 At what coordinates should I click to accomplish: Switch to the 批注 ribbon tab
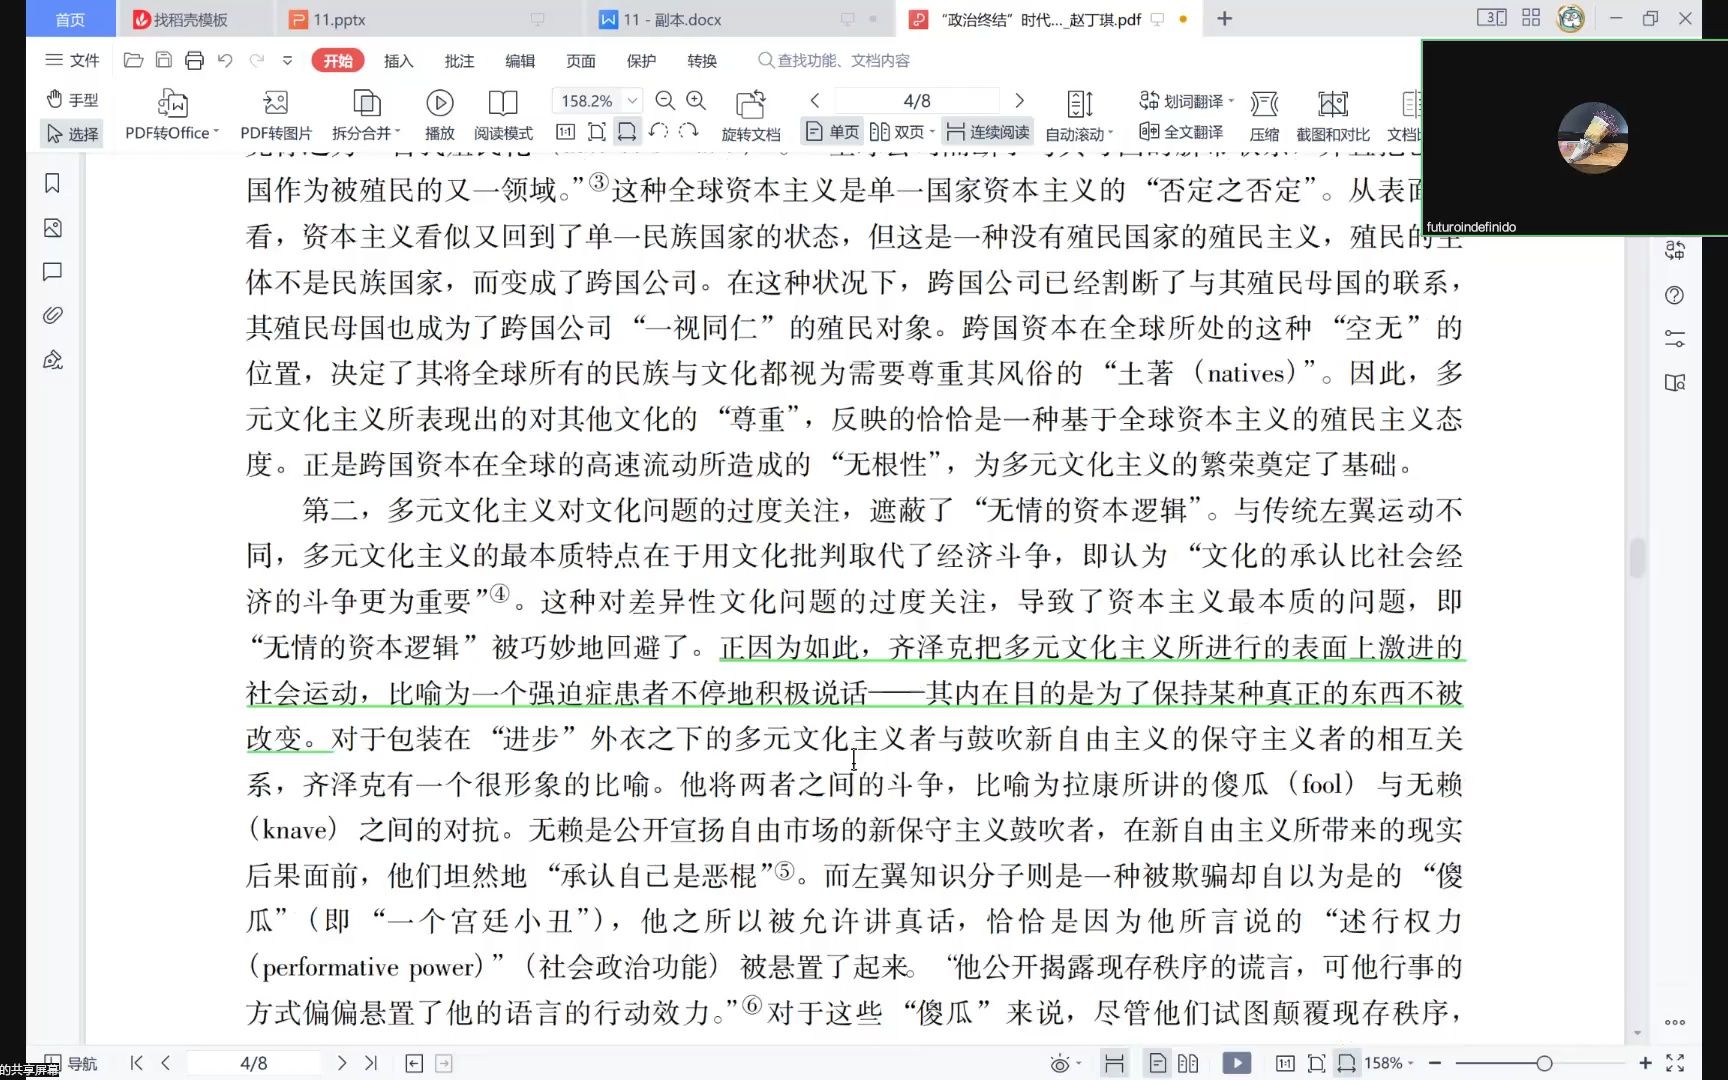coord(459,60)
